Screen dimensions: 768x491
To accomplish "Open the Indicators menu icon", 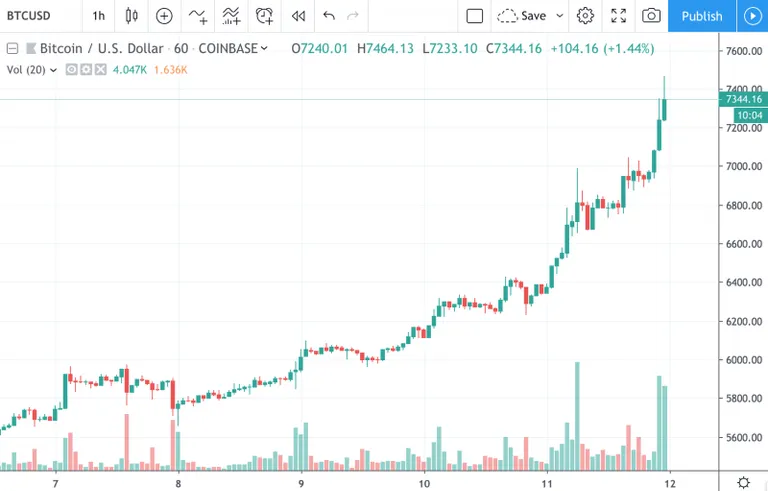I will (198, 16).
